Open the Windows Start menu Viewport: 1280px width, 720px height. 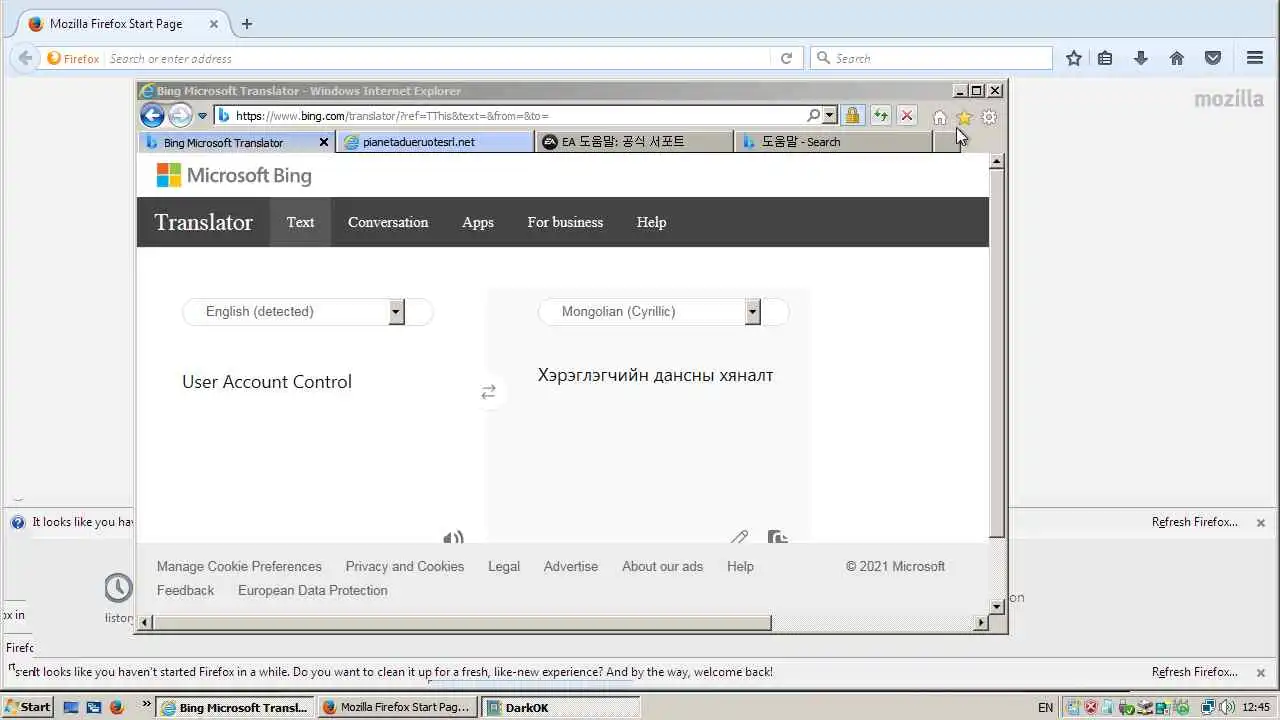(27, 707)
